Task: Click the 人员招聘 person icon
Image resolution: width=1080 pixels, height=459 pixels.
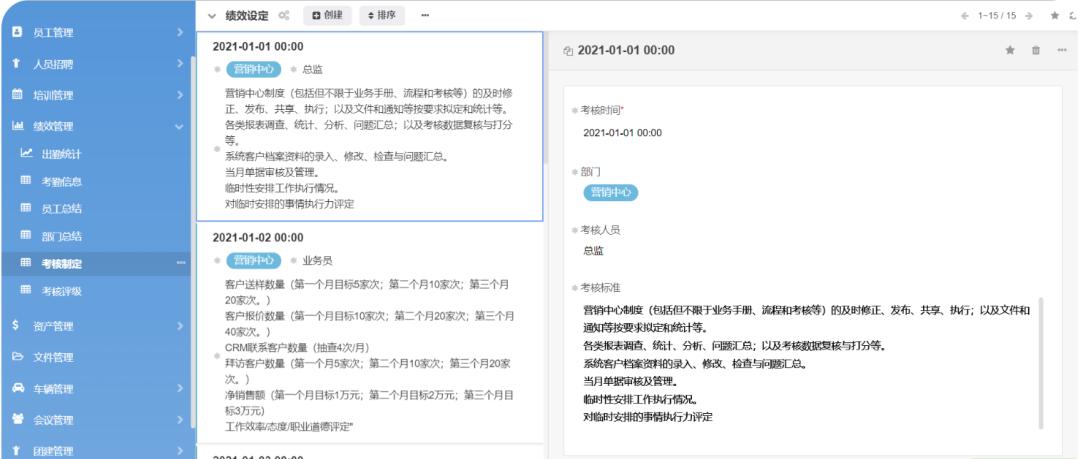Action: pyautogui.click(x=17, y=63)
